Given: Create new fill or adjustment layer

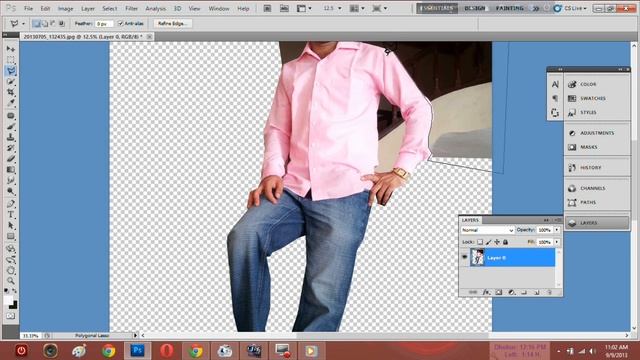Looking at the screenshot, I should [x=511, y=292].
